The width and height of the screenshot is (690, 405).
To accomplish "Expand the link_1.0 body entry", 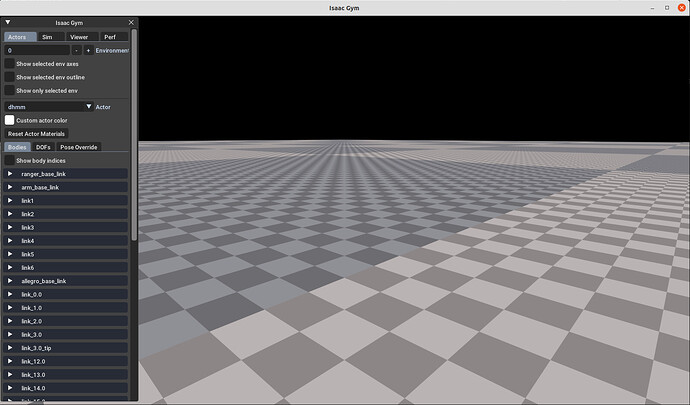I will (66, 308).
